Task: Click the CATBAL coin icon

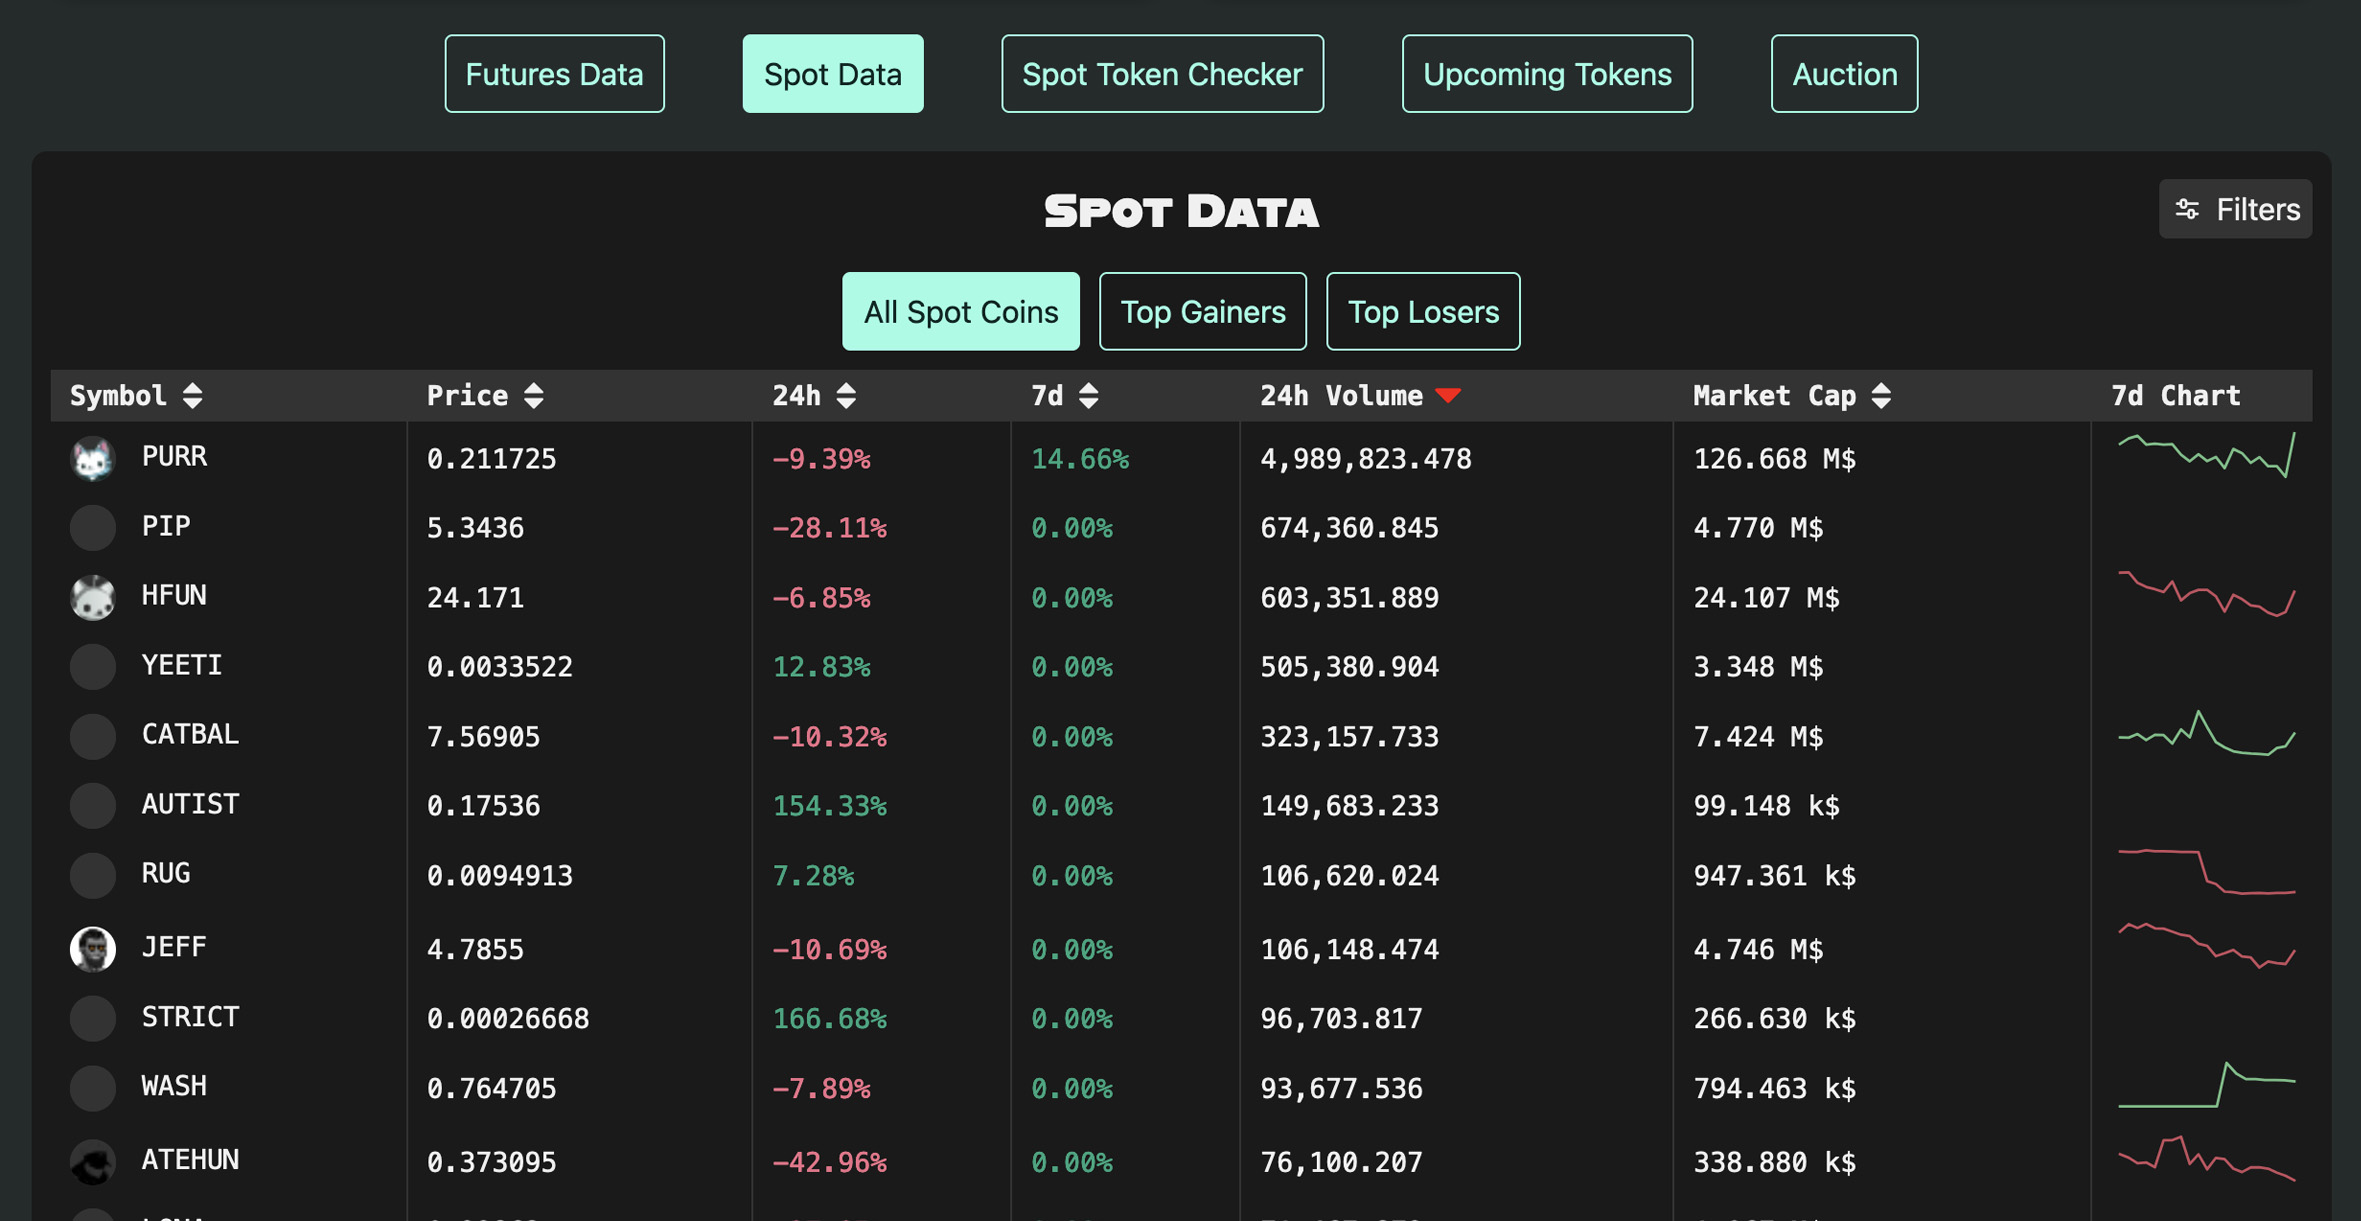Action: (92, 735)
